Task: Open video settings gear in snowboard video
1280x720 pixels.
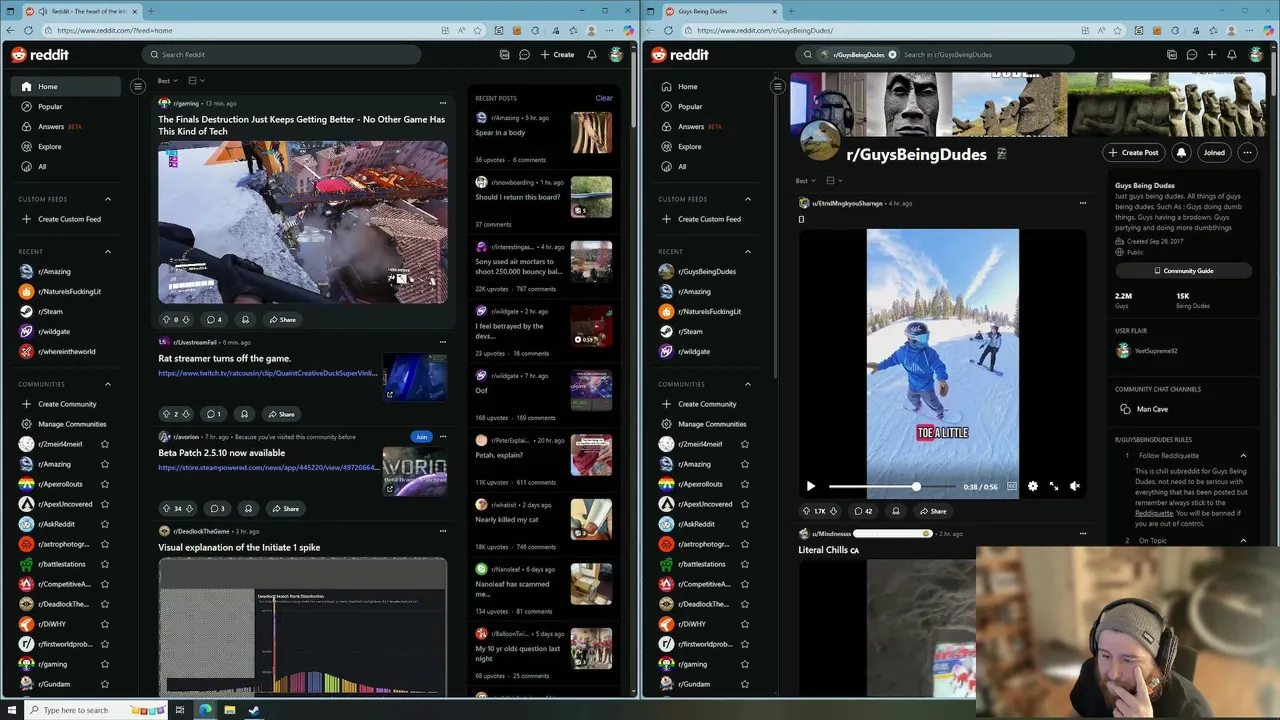Action: click(x=1032, y=486)
